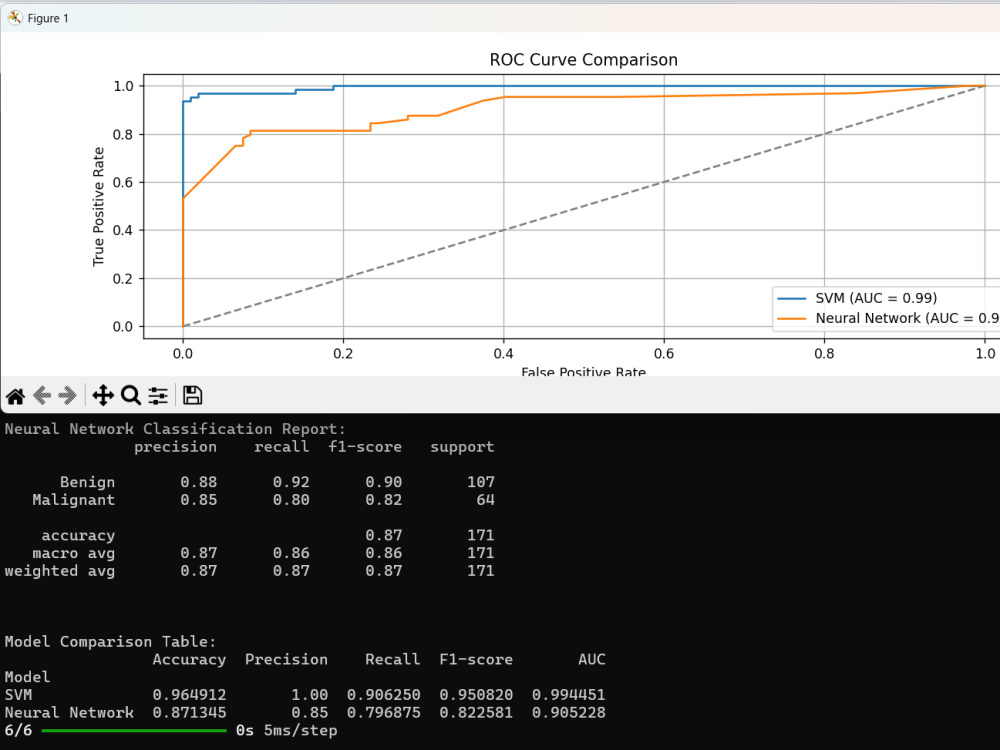Select the Zoom to rectangle magnifier tool
The height and width of the screenshot is (750, 1000).
coord(131,396)
